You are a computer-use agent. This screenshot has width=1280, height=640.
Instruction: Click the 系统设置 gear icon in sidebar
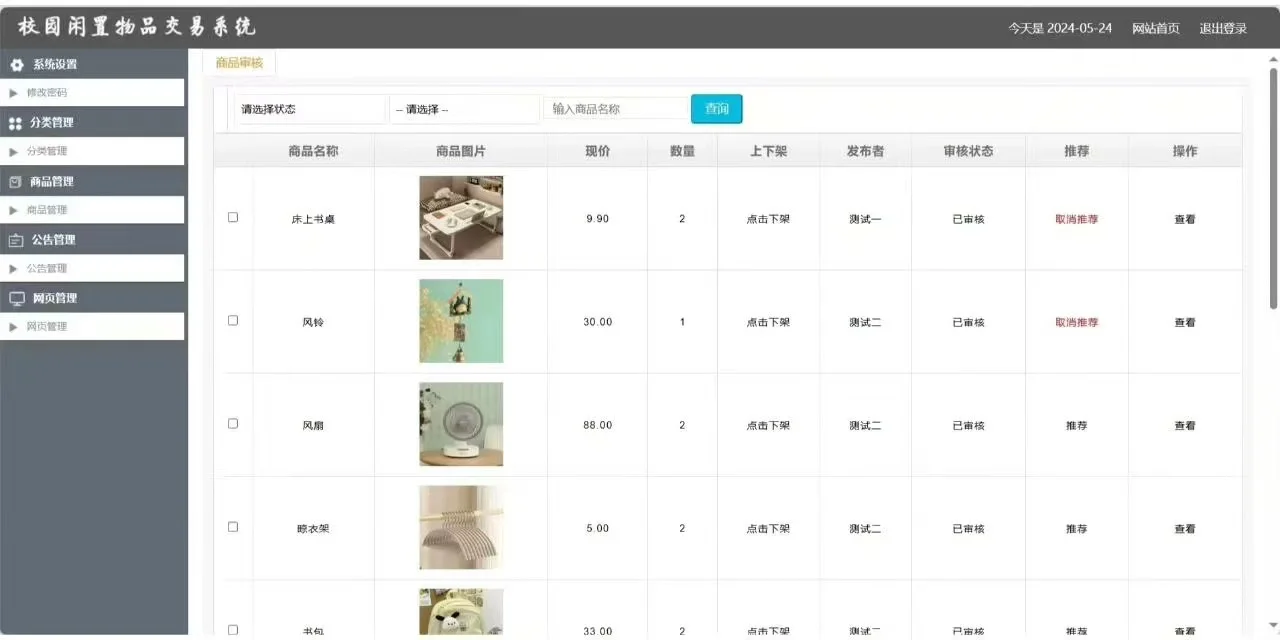point(16,63)
